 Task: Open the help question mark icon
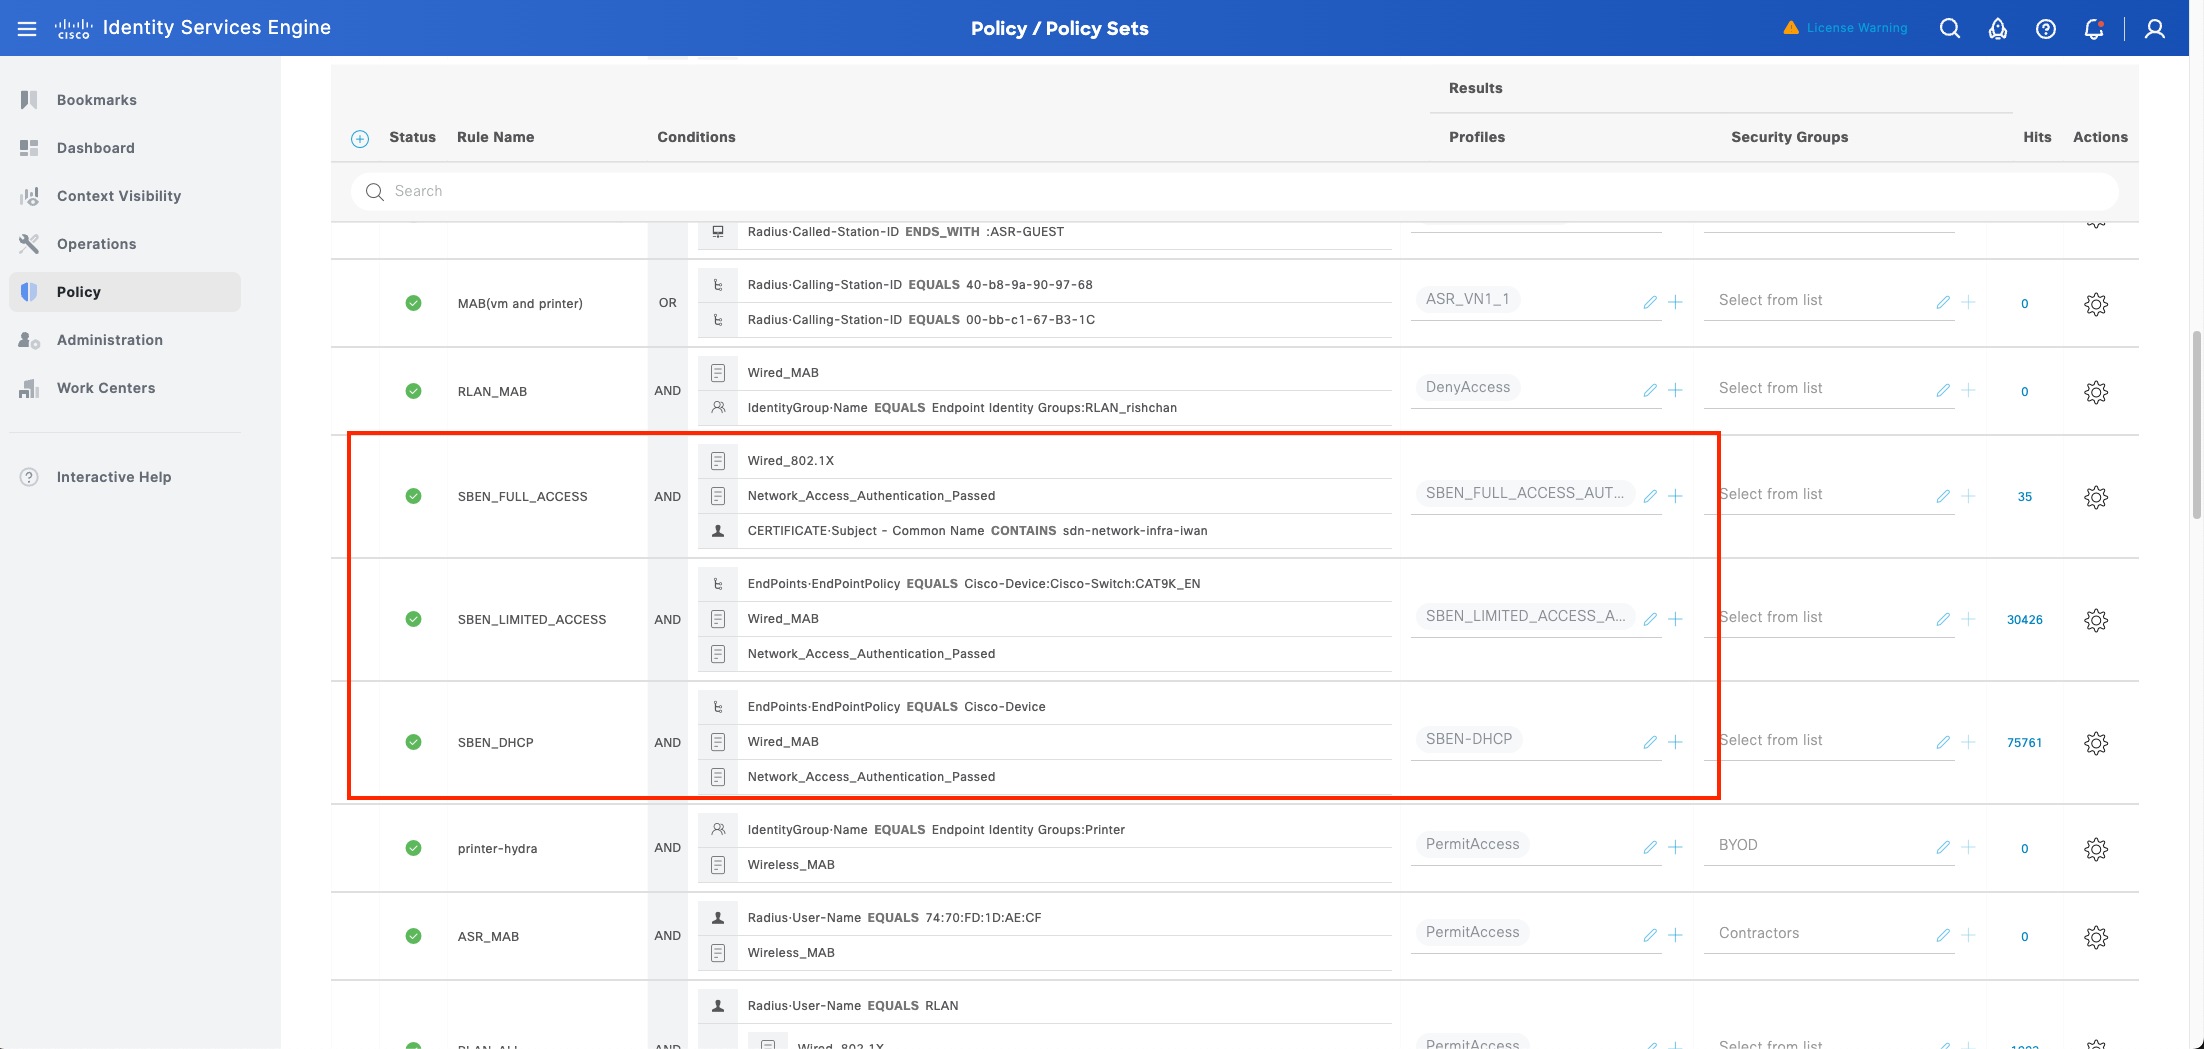click(2045, 28)
